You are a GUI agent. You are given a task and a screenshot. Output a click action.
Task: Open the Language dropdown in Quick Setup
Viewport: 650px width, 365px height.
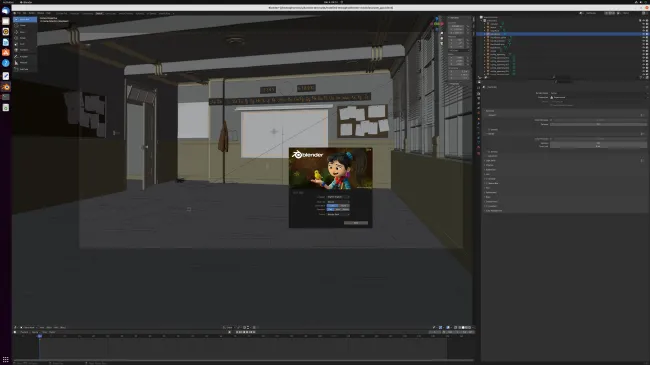click(x=338, y=197)
